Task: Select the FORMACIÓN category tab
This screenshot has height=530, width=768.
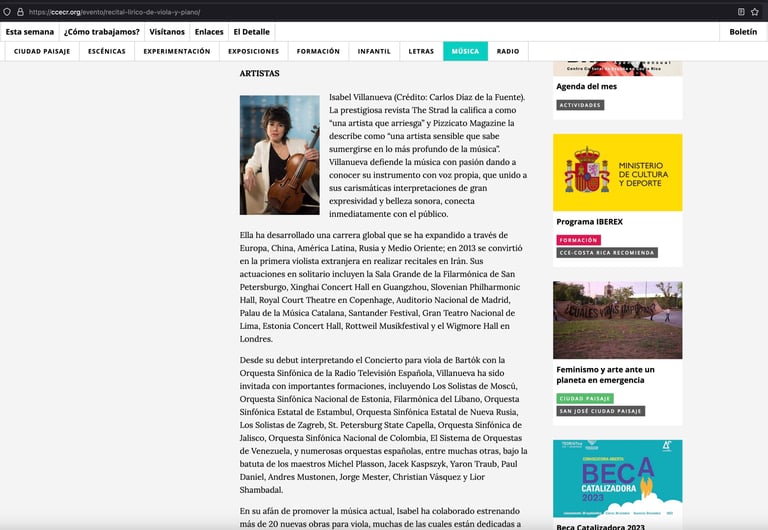Action: 318,51
